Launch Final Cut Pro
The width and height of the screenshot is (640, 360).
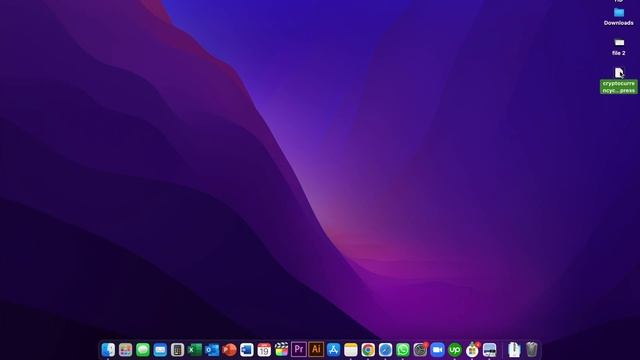[282, 350]
